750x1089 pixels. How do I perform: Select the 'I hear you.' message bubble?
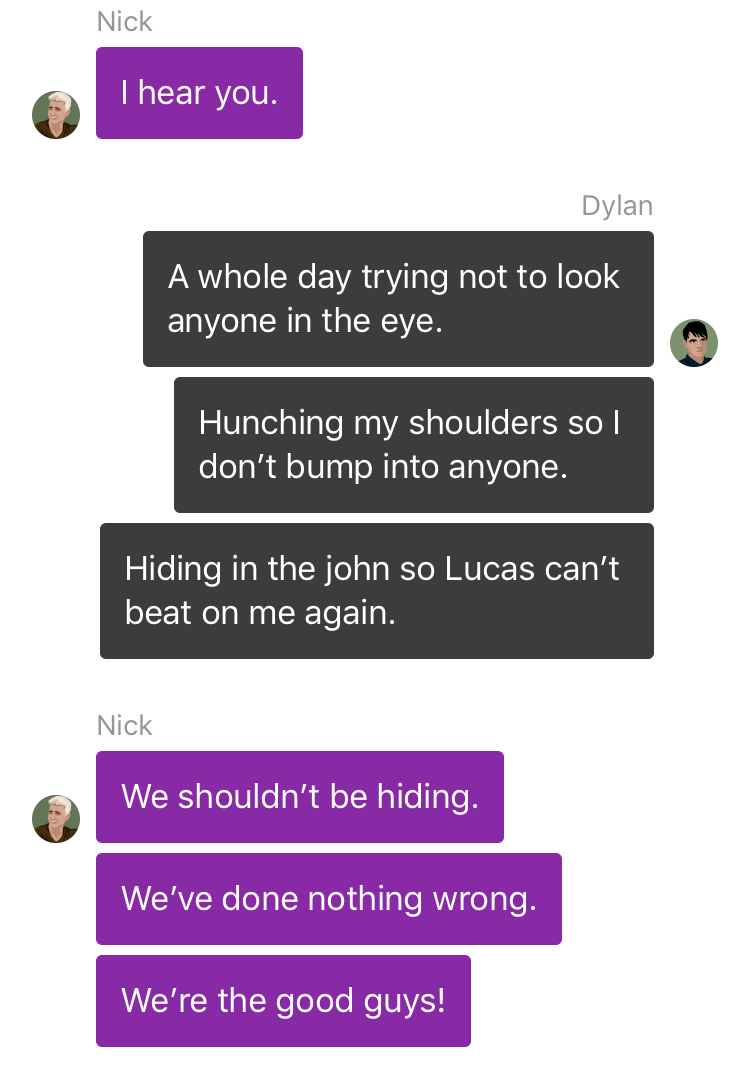tap(199, 93)
